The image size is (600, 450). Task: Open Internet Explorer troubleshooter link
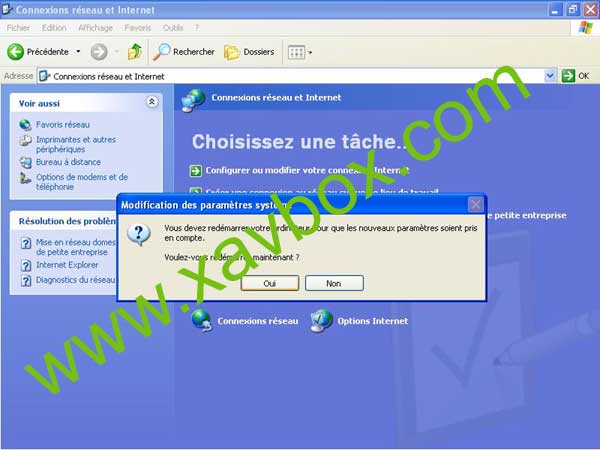tap(67, 265)
